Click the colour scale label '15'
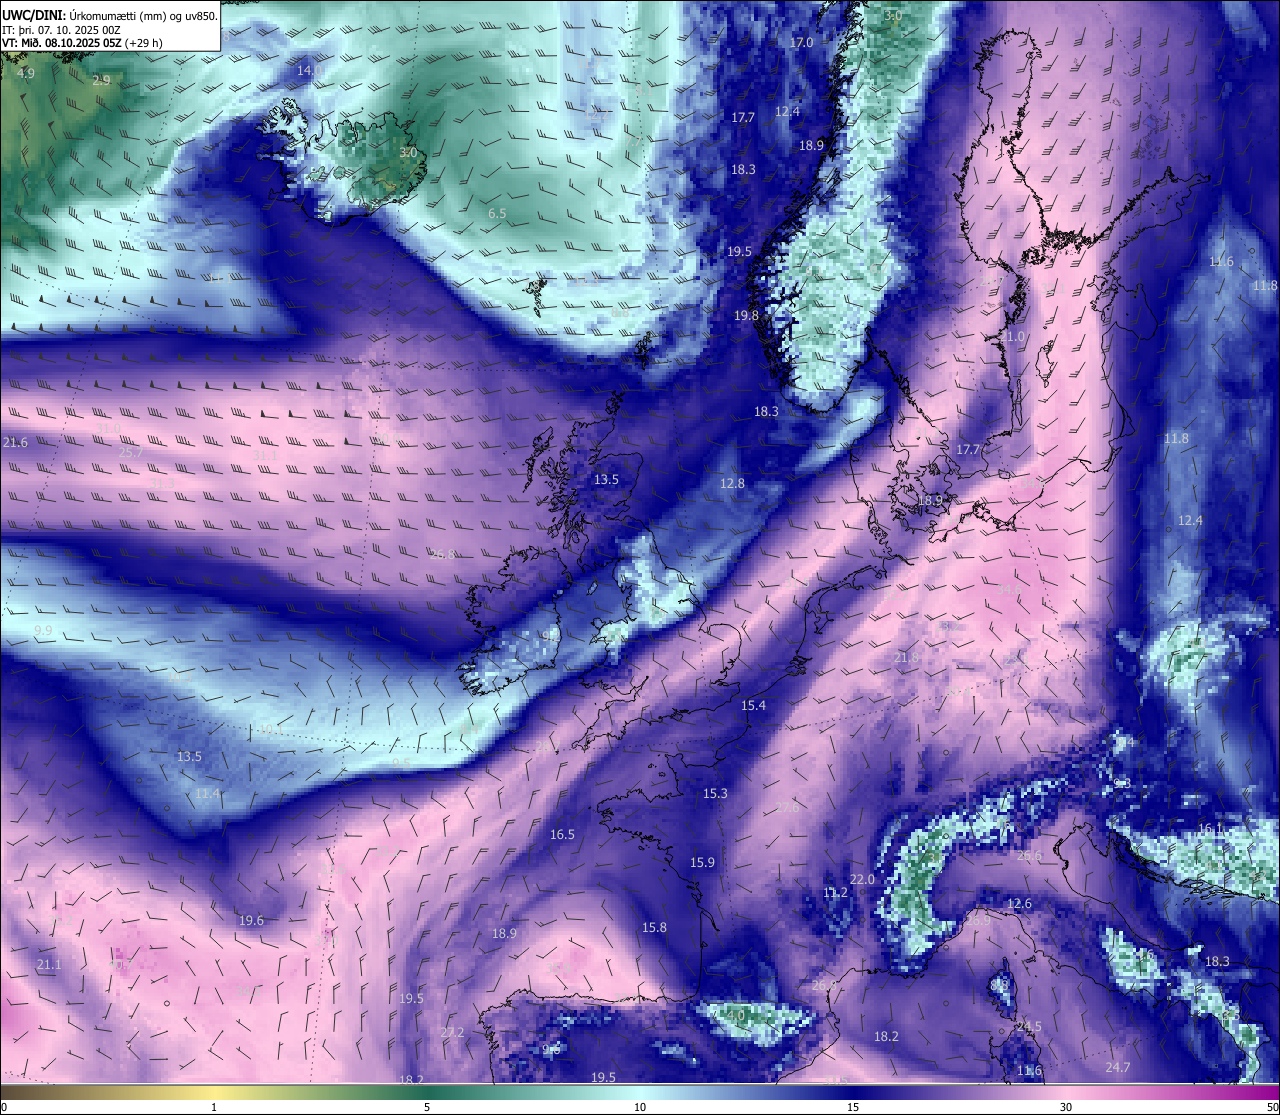This screenshot has height=1115, width=1280. [x=853, y=1107]
